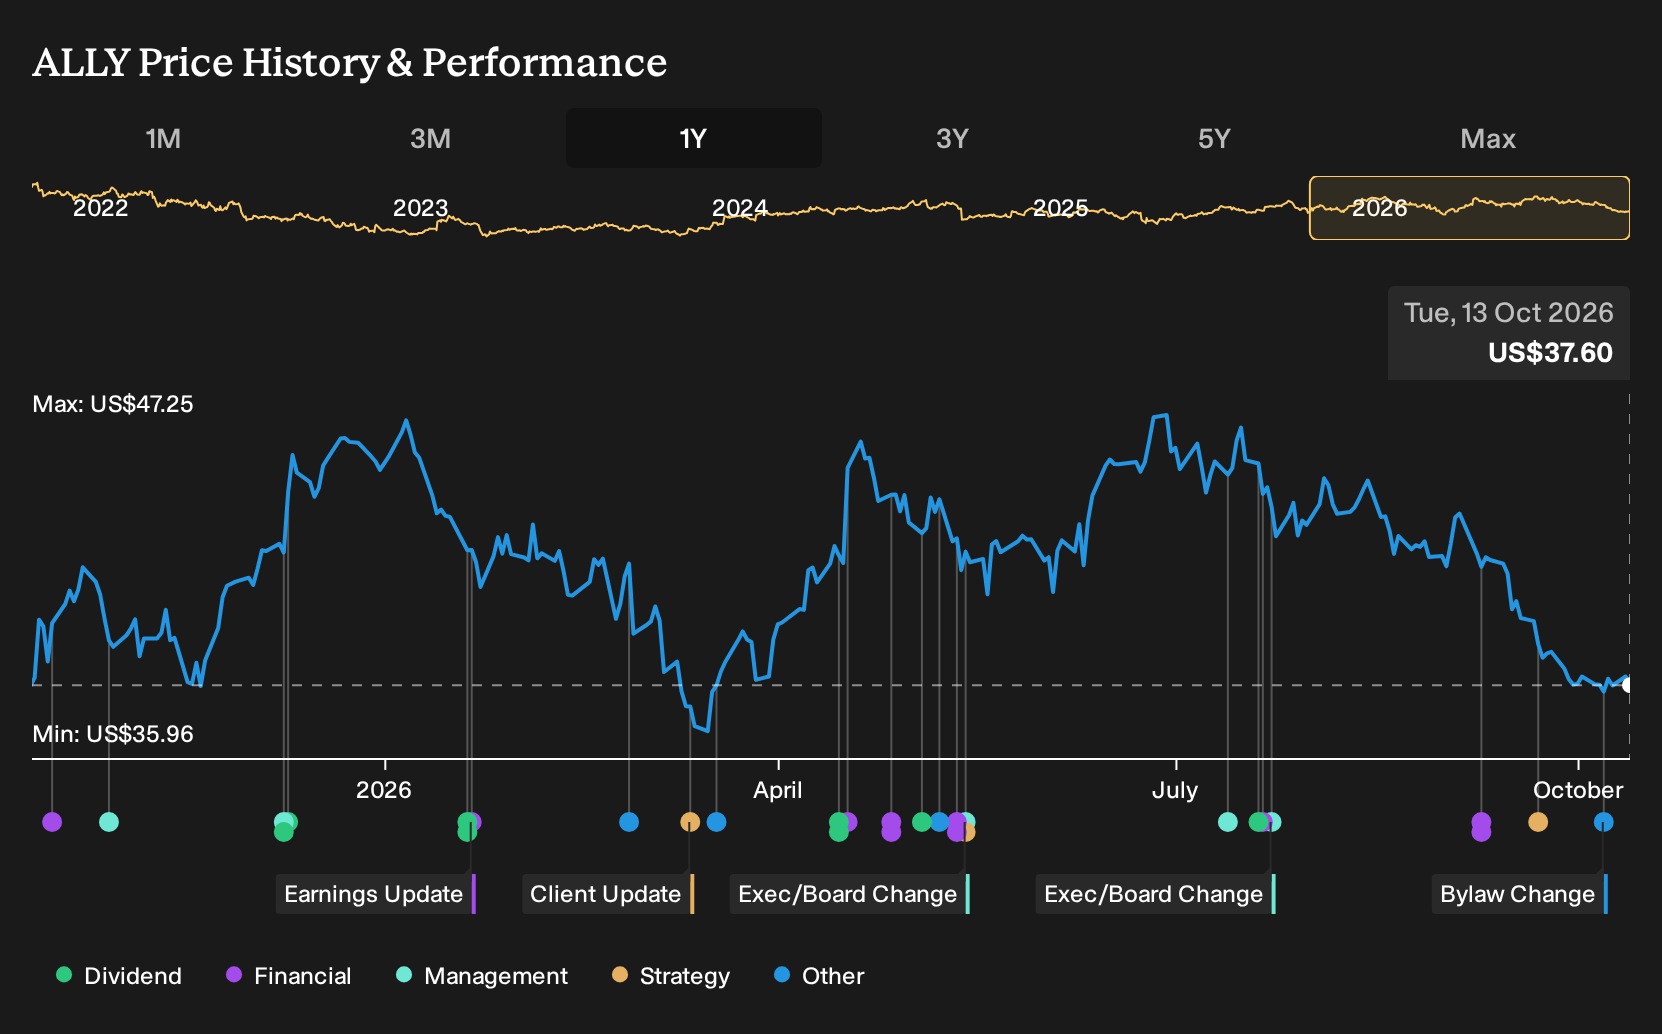The image size is (1662, 1034).
Task: Choose the active 1Y range tab
Action: (694, 139)
